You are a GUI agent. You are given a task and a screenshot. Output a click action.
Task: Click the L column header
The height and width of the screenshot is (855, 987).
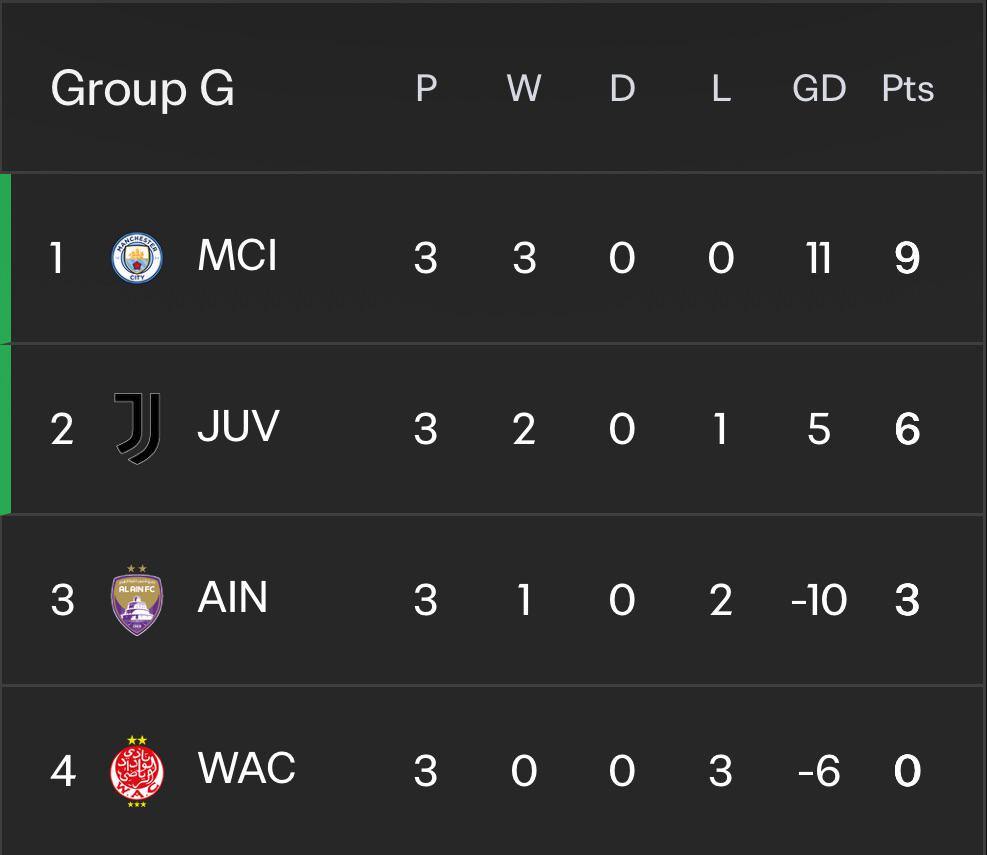click(721, 88)
